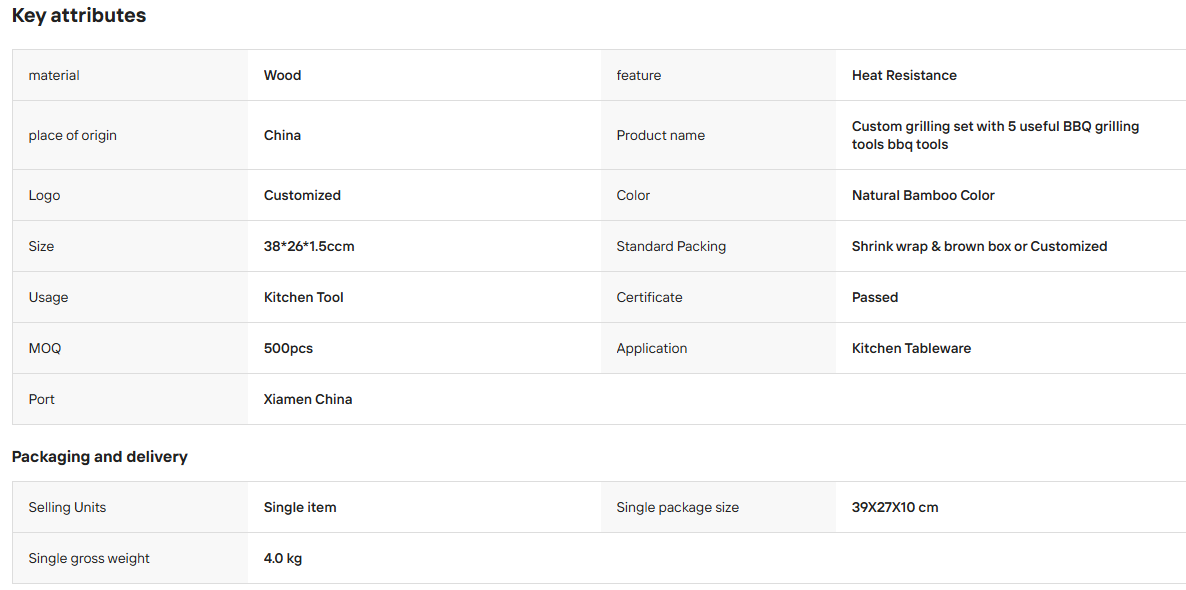Screen dimensions: 1186x590
Task: Click the 39X27X10 cm package size value
Action: tap(895, 507)
